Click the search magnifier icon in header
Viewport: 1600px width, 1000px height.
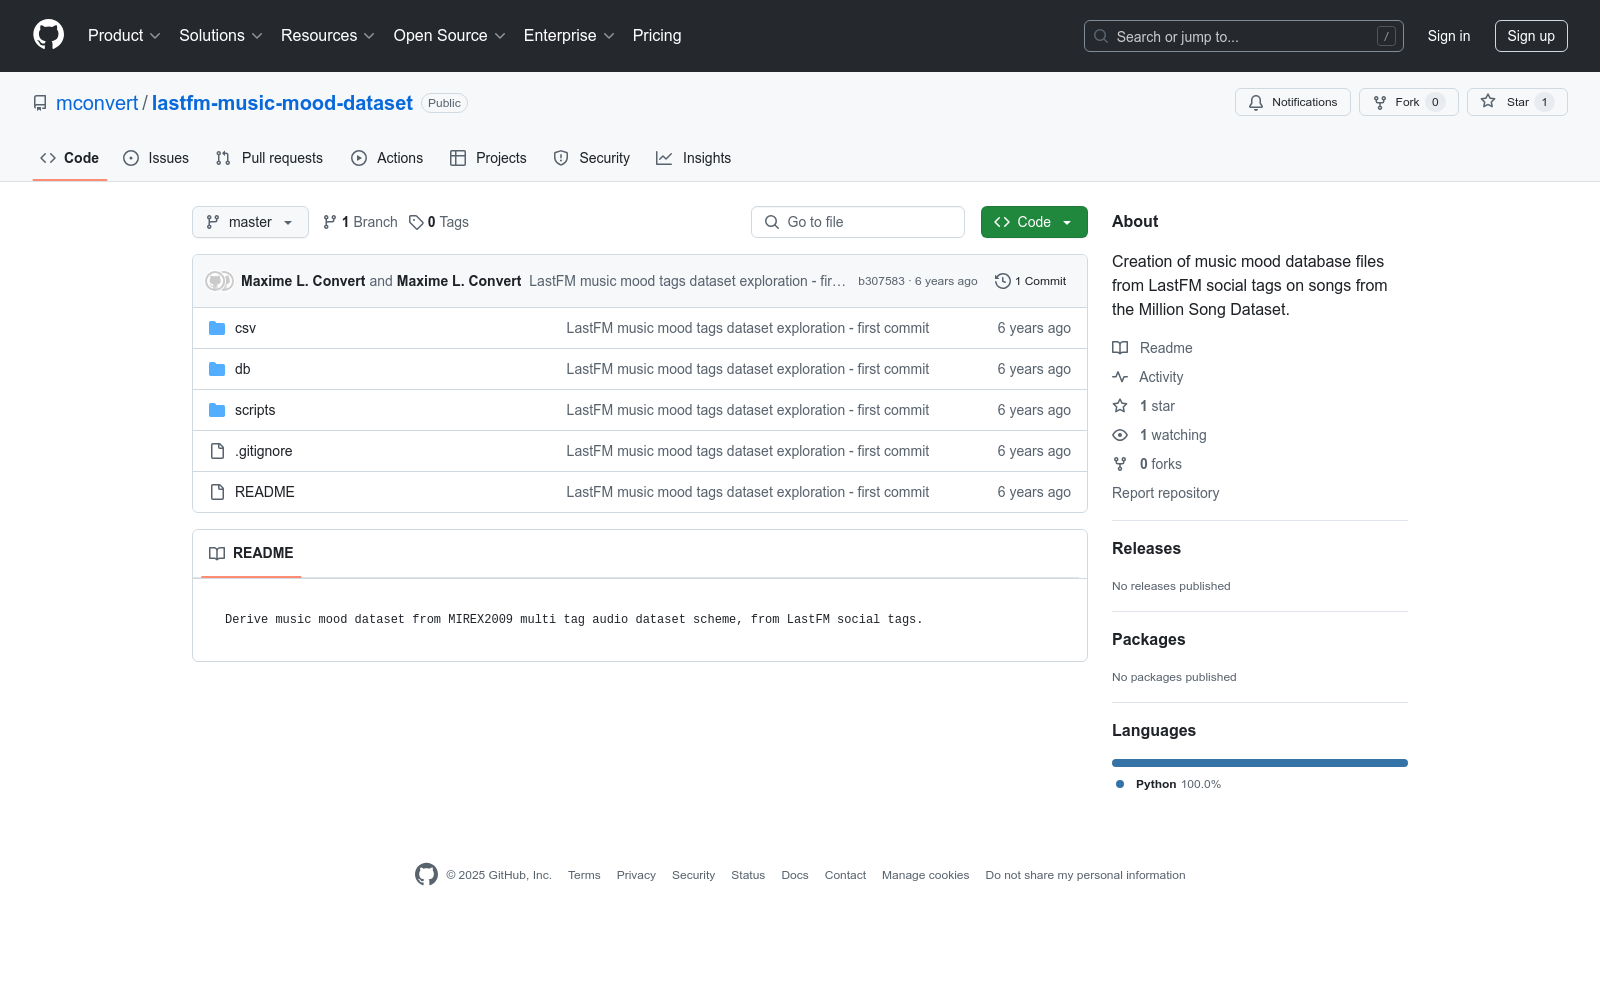tap(1101, 36)
